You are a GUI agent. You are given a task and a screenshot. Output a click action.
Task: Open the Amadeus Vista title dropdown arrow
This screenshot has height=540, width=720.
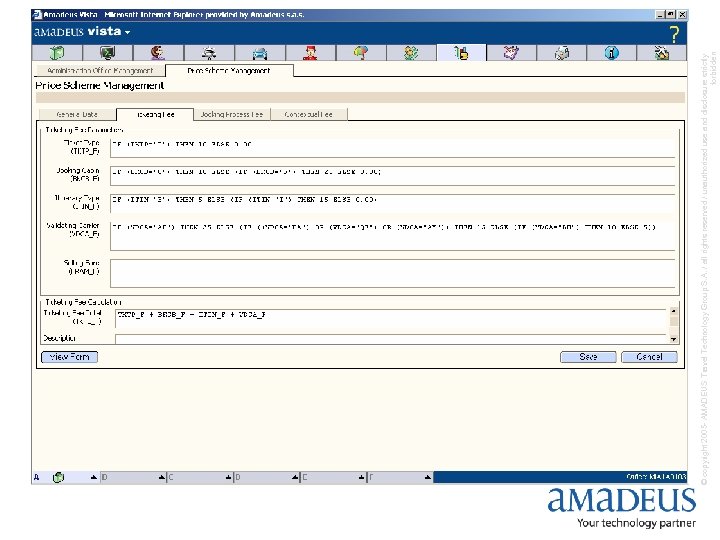coord(127,32)
